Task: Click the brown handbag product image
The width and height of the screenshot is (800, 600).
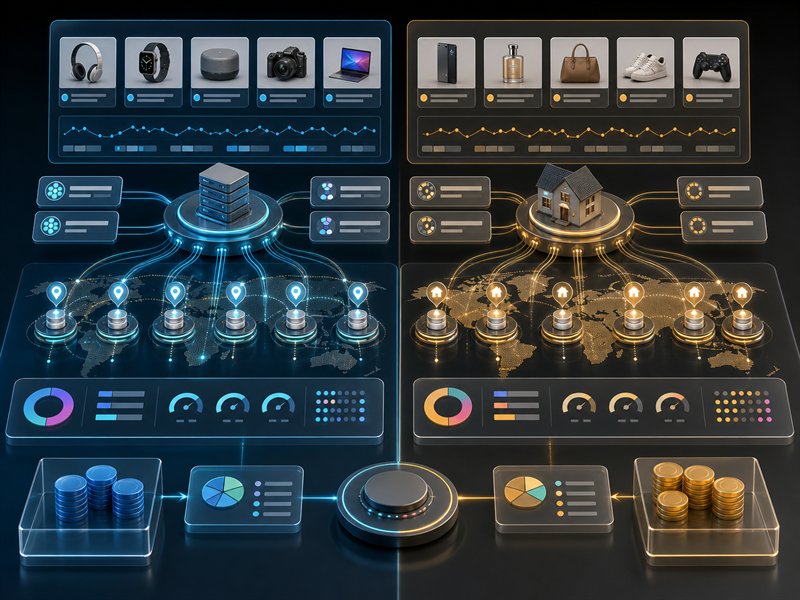Action: pyautogui.click(x=579, y=63)
